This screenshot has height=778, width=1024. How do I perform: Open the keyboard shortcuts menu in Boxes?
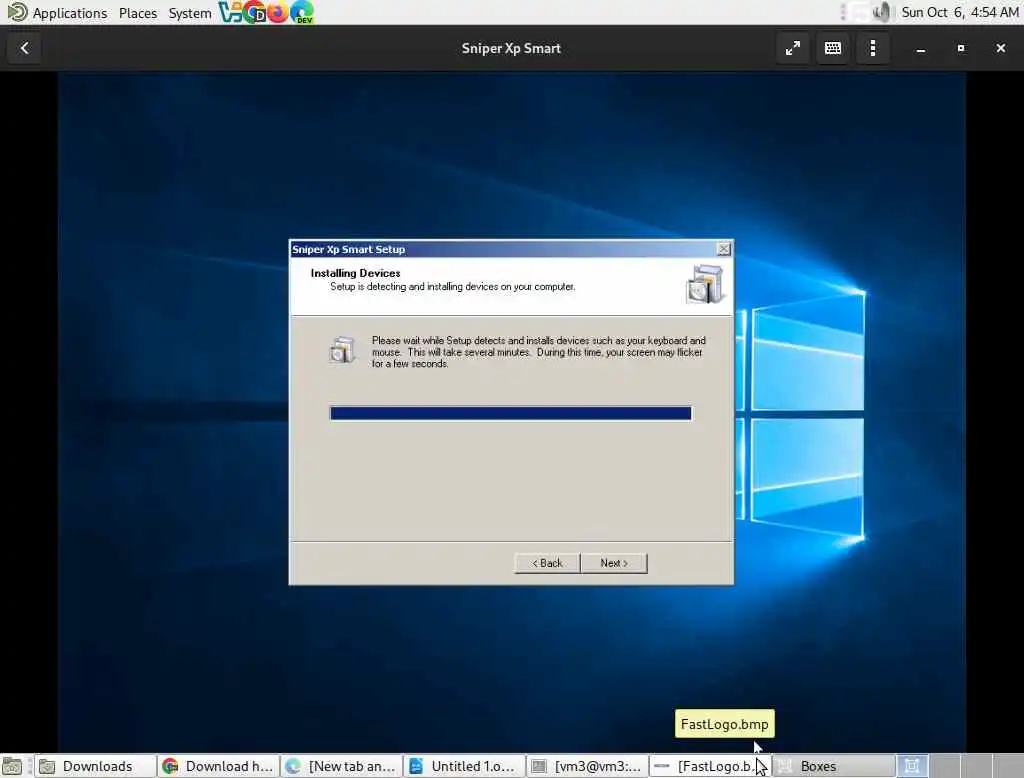833,48
